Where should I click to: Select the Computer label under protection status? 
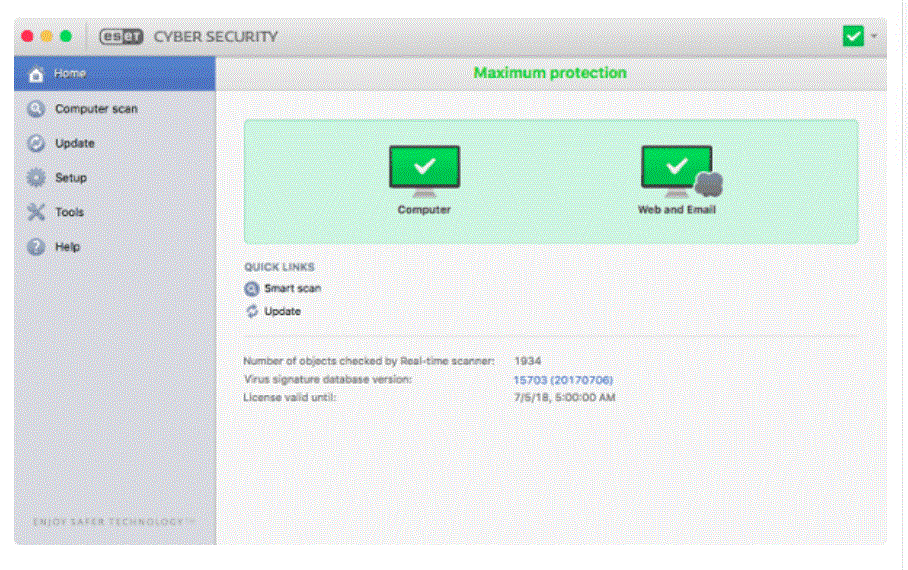424,210
